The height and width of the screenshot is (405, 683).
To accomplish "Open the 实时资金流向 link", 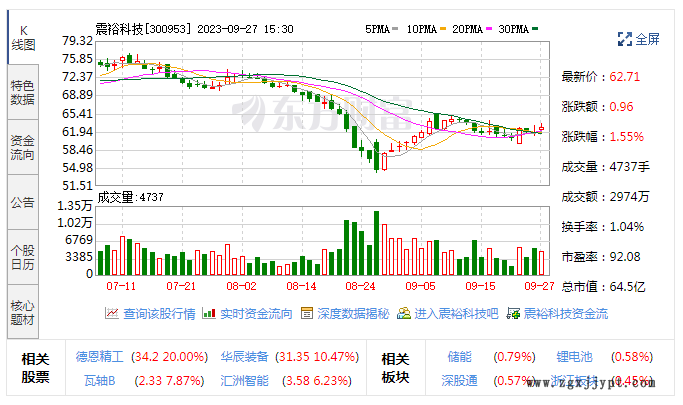I will click(x=256, y=314).
